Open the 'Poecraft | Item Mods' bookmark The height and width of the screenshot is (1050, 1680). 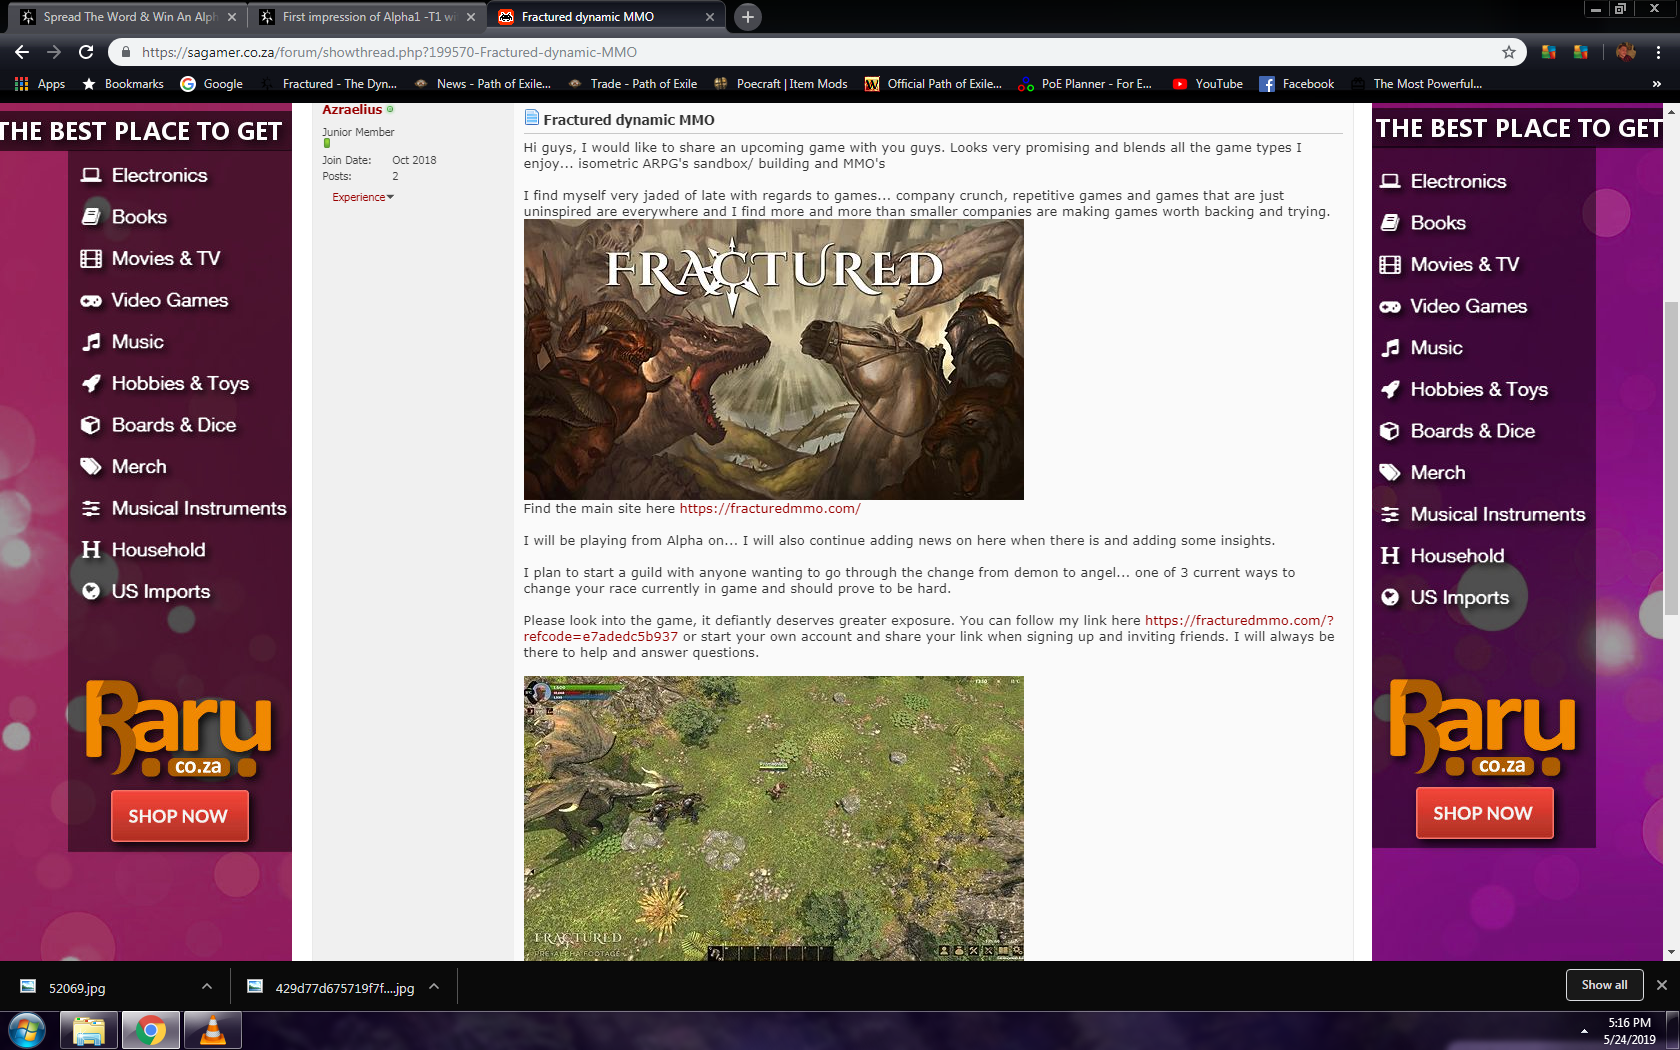[x=780, y=84]
